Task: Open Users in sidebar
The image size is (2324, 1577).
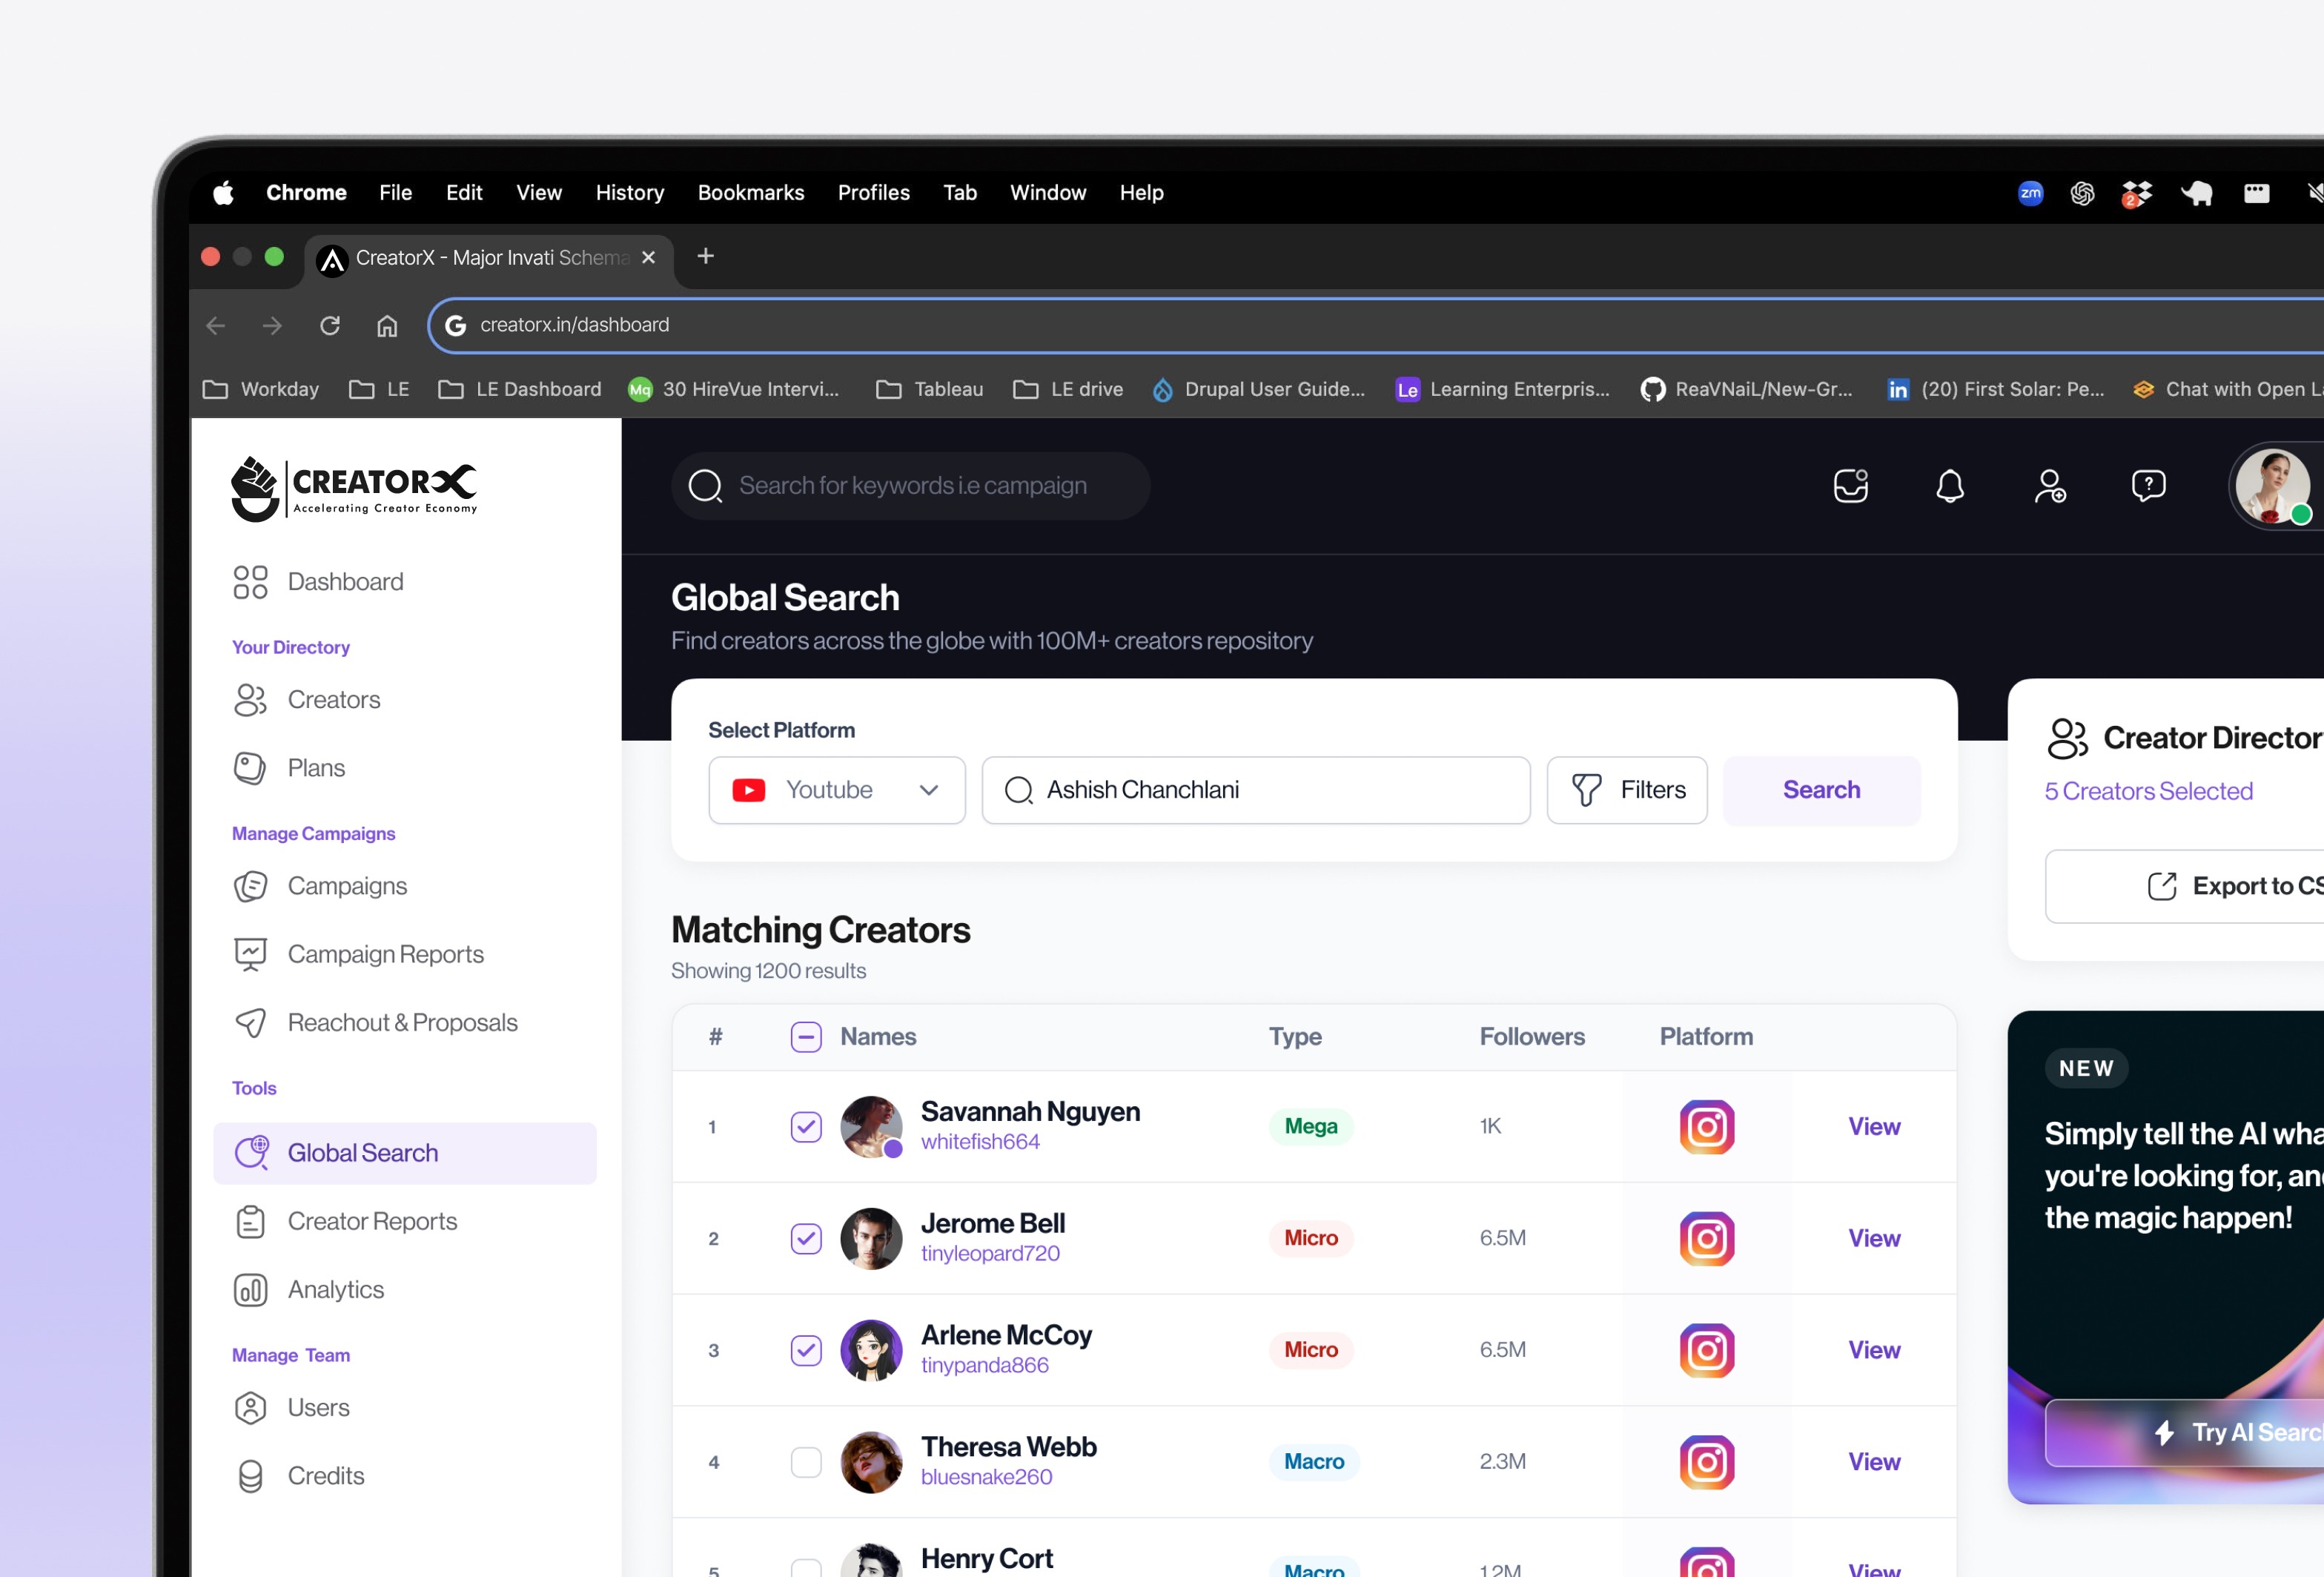Action: (291, 1408)
